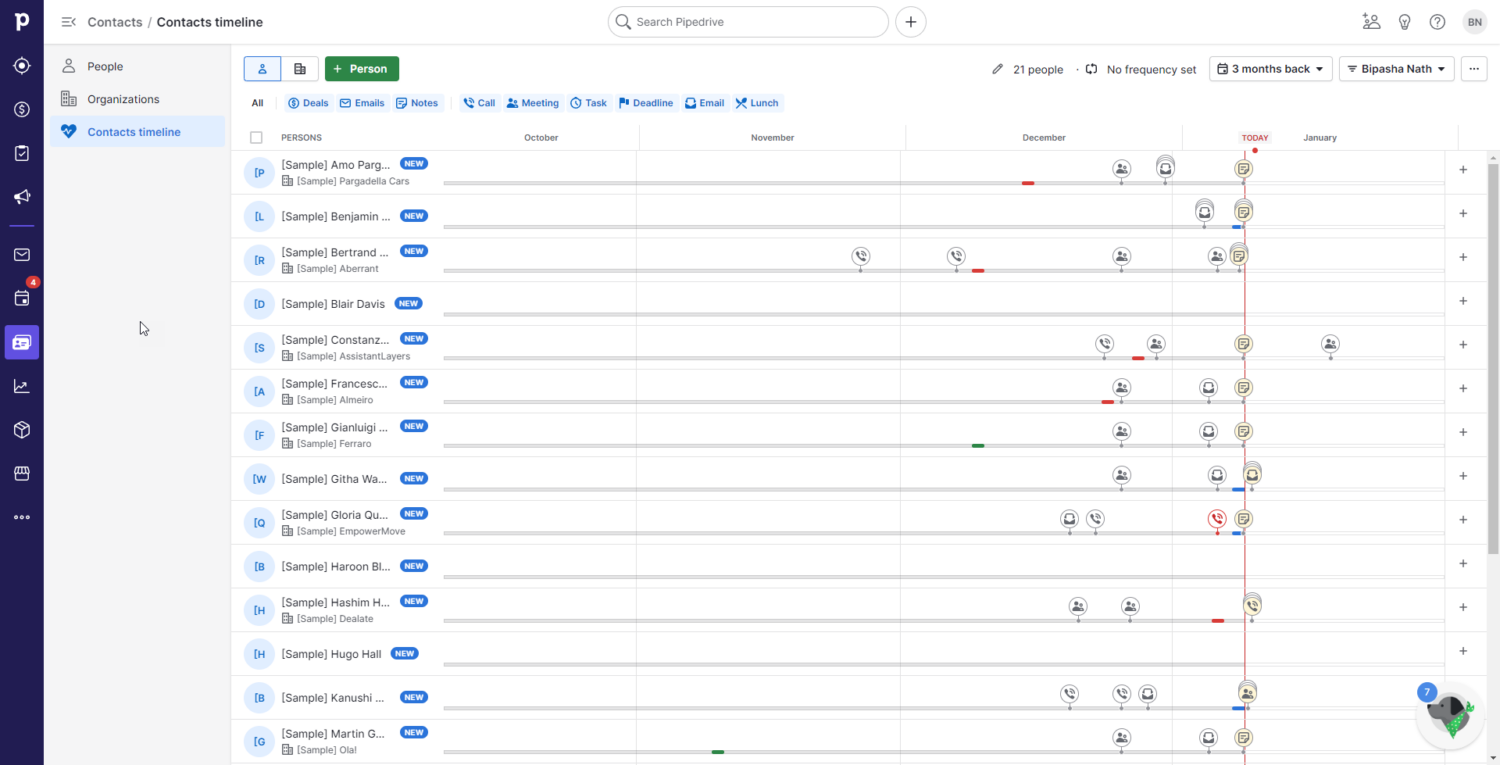Expand the Bipasha Nath filter dropdown
The height and width of the screenshot is (765, 1500).
(1396, 69)
